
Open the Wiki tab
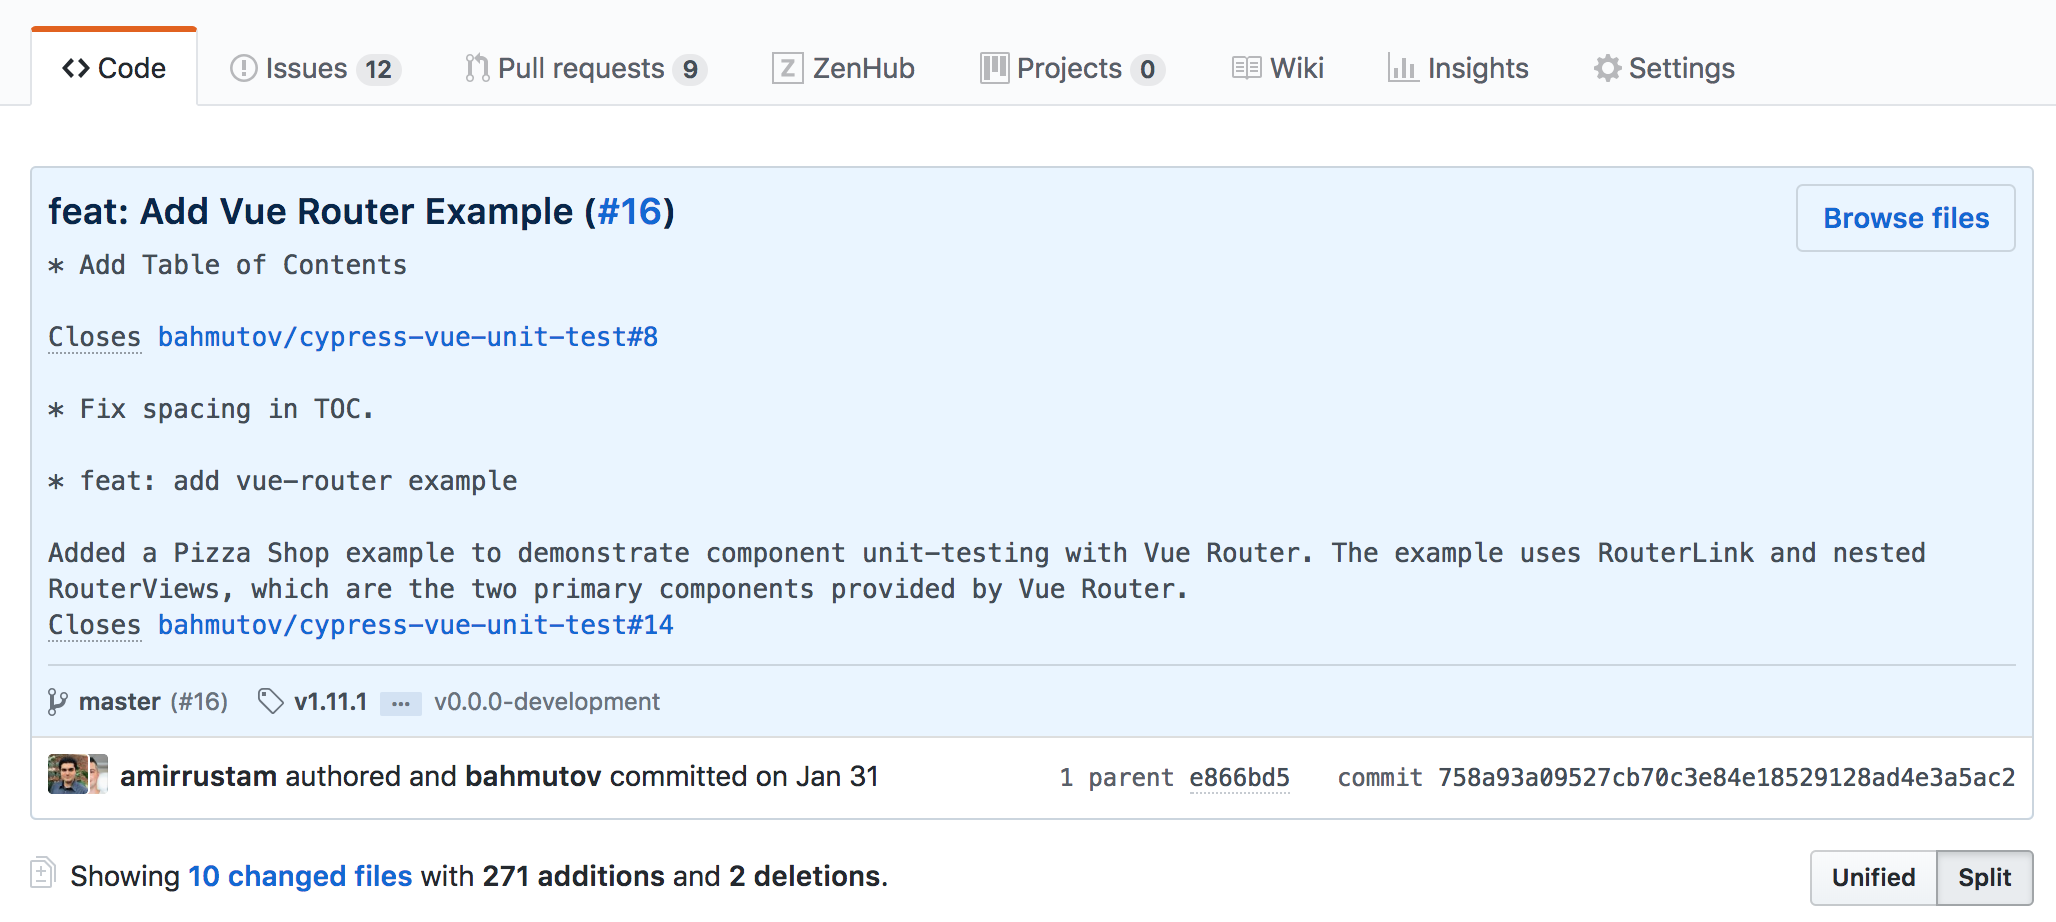tap(1278, 68)
